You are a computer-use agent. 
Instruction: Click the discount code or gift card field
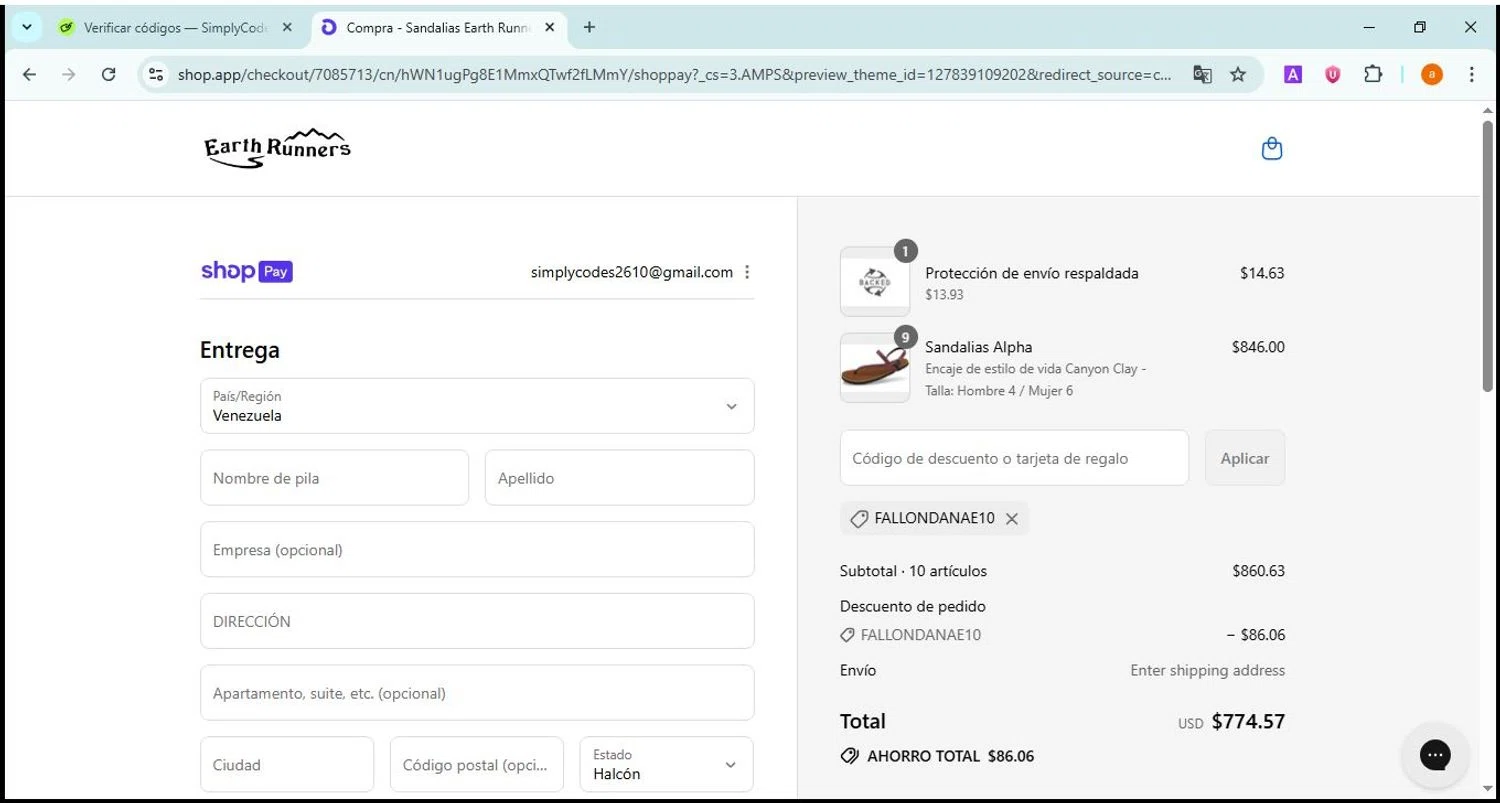tap(1014, 458)
